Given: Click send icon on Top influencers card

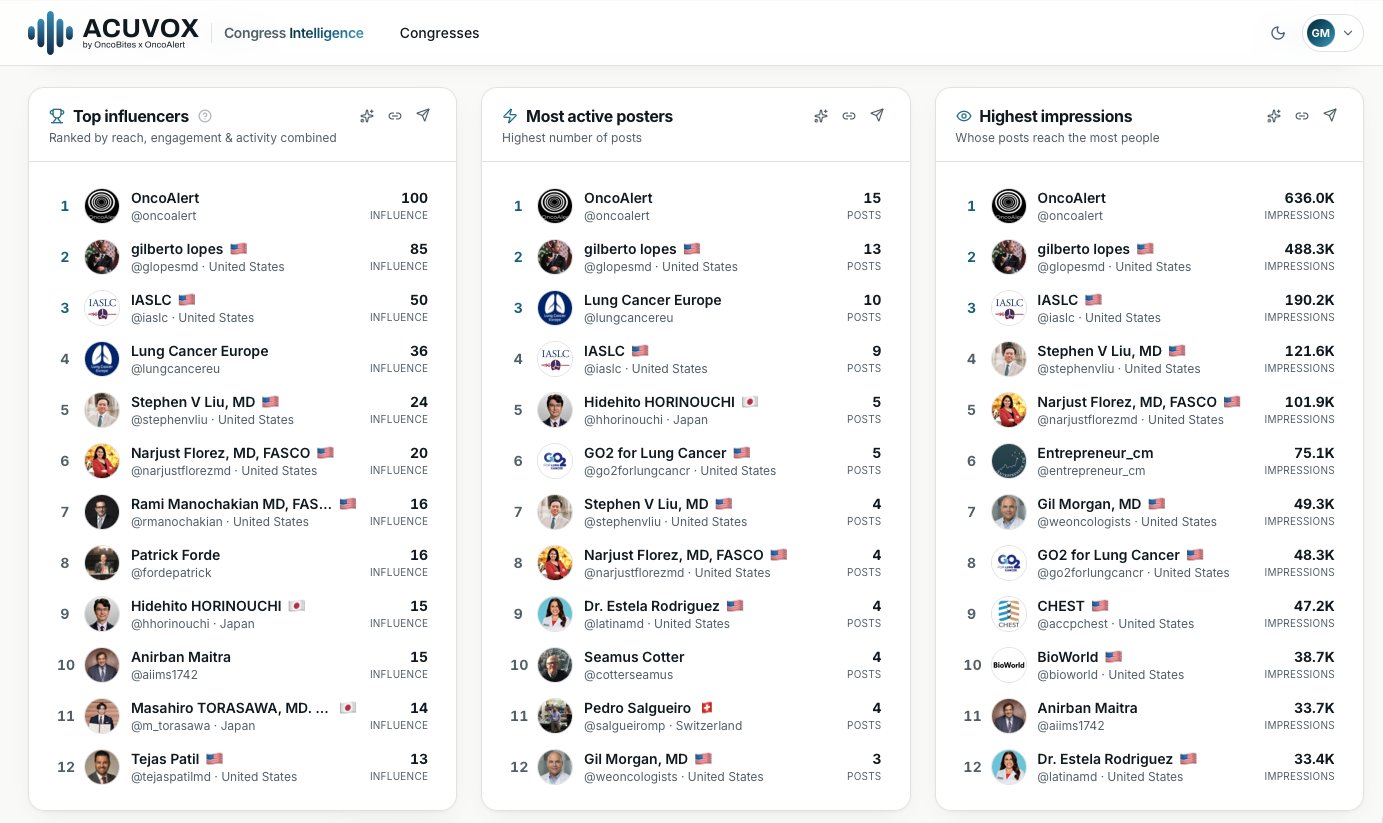Looking at the screenshot, I should click(423, 116).
